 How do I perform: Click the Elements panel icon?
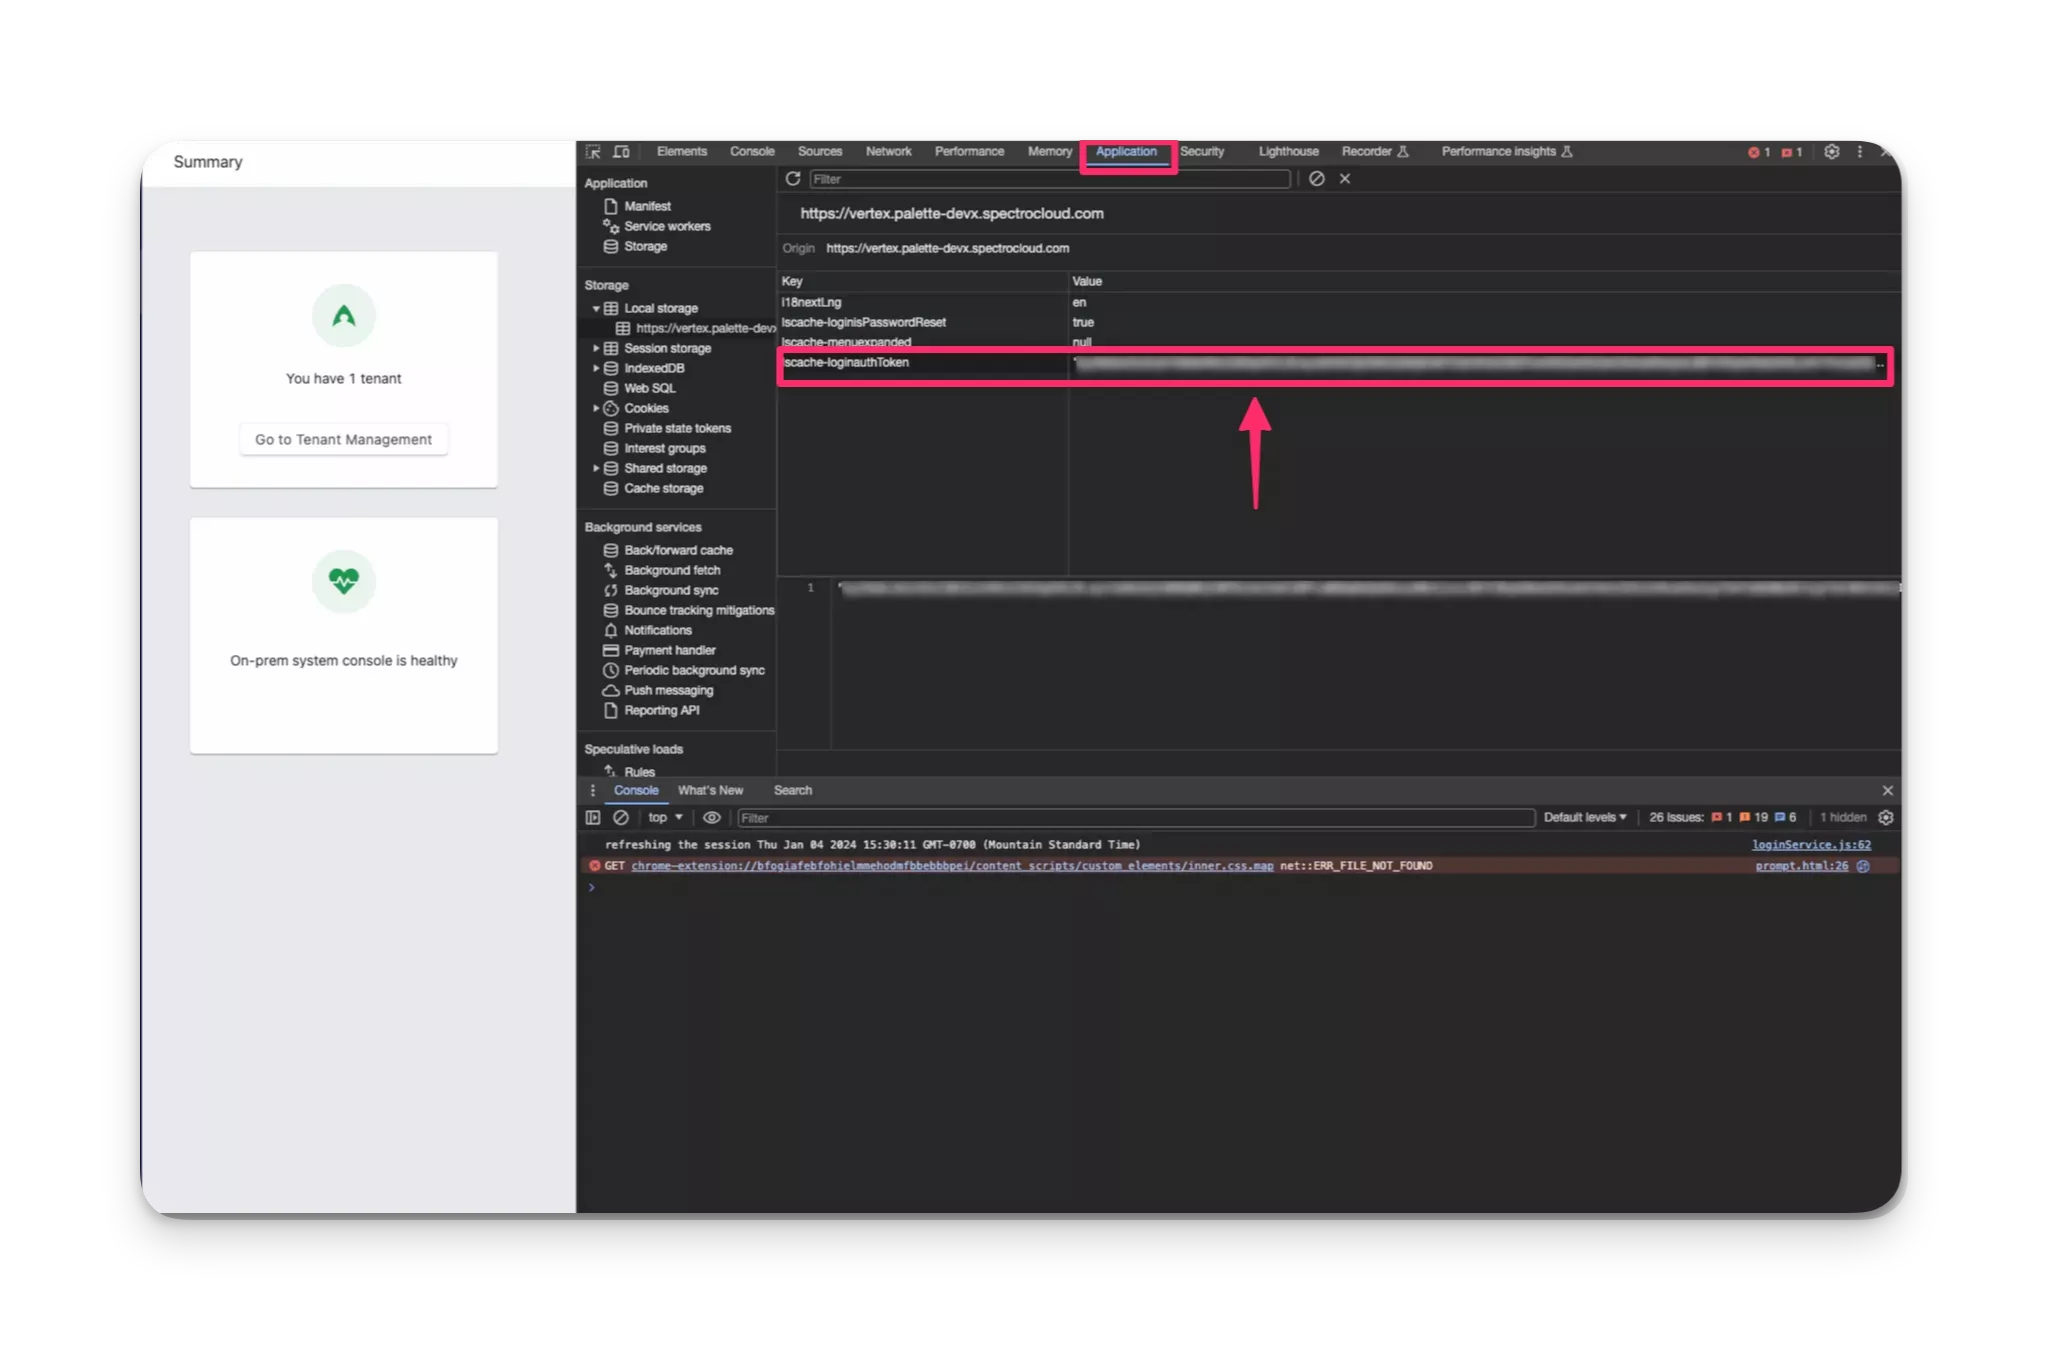(681, 150)
